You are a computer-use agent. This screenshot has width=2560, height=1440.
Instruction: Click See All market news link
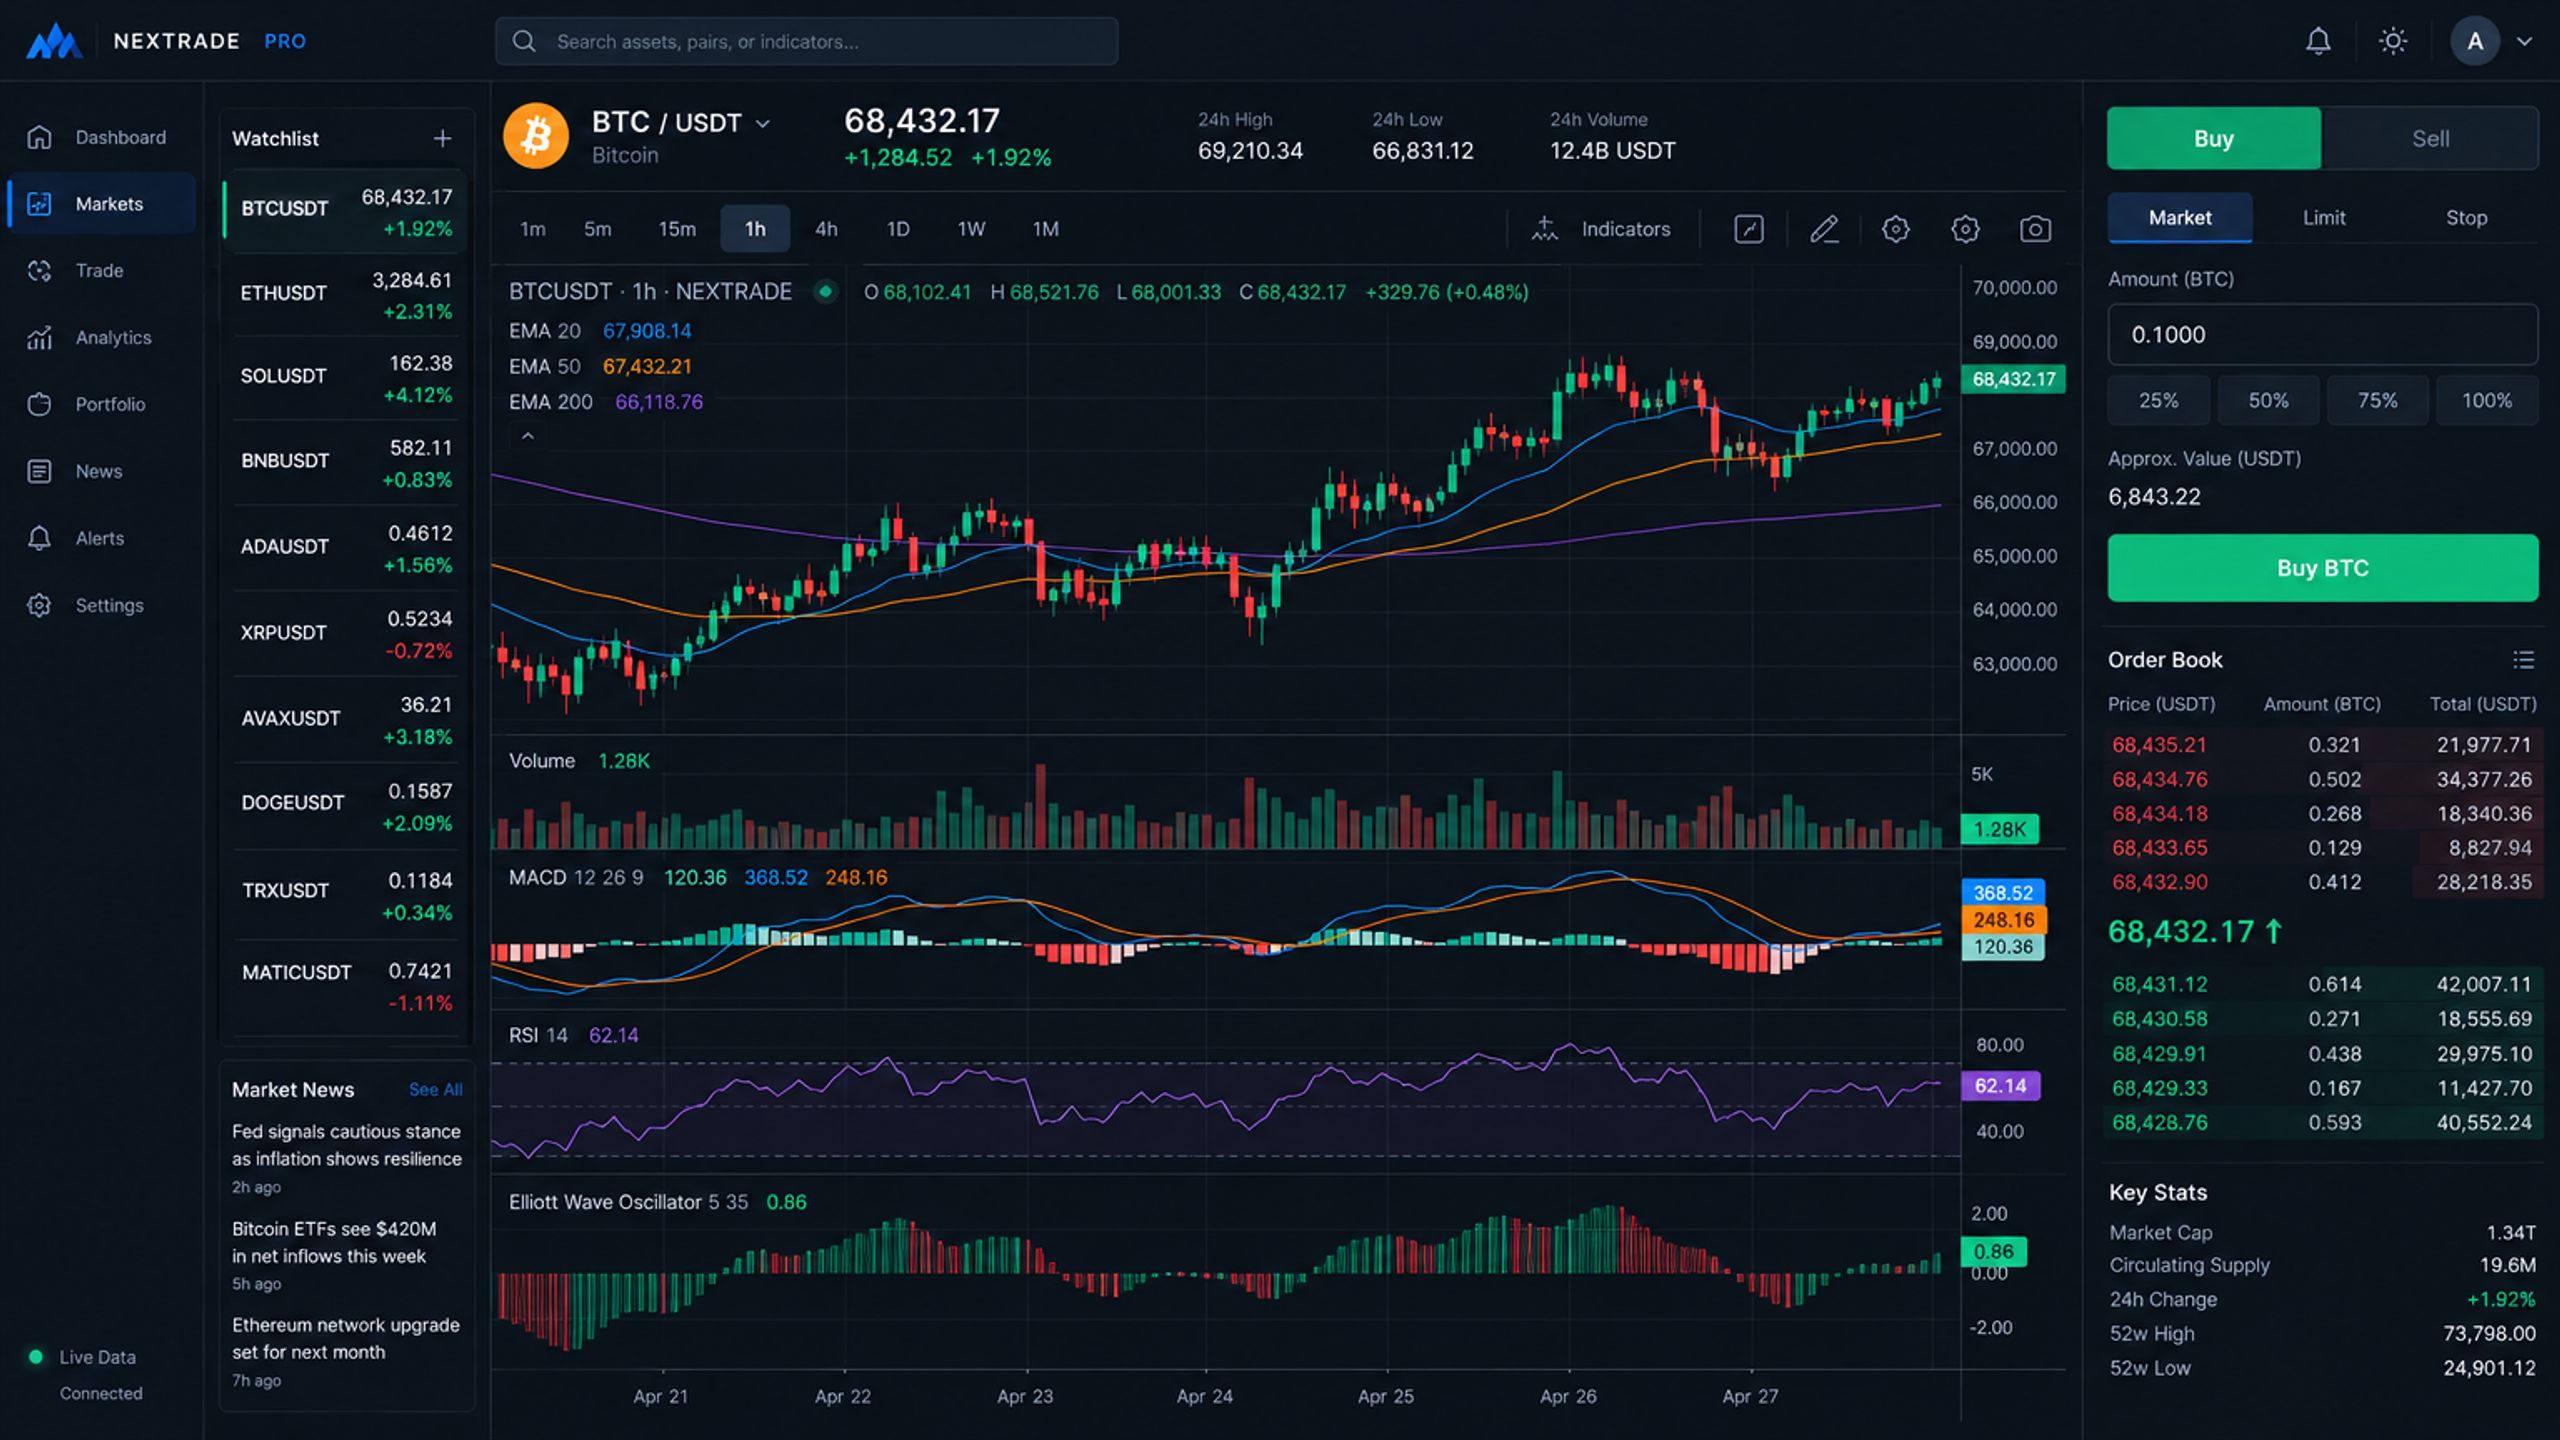click(435, 1089)
